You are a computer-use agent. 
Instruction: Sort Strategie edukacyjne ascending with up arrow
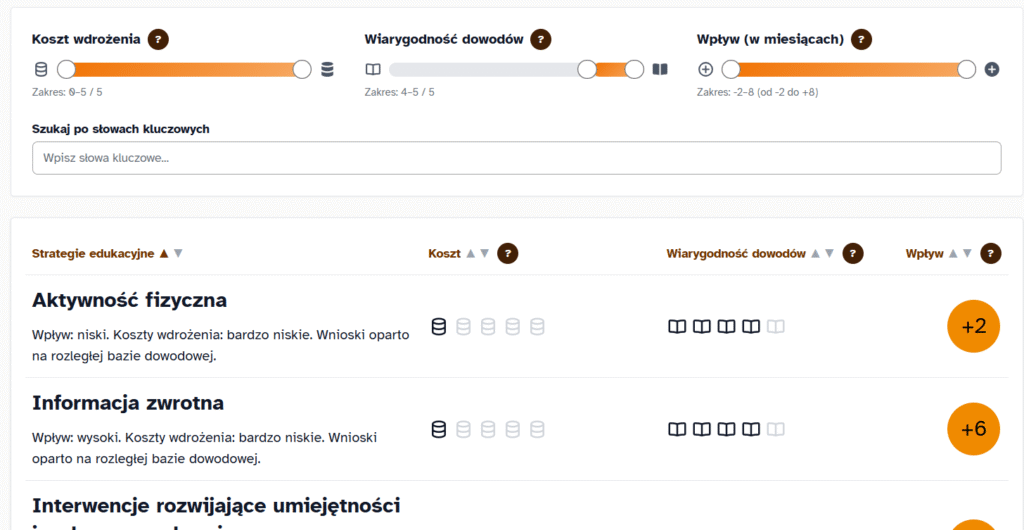click(164, 254)
